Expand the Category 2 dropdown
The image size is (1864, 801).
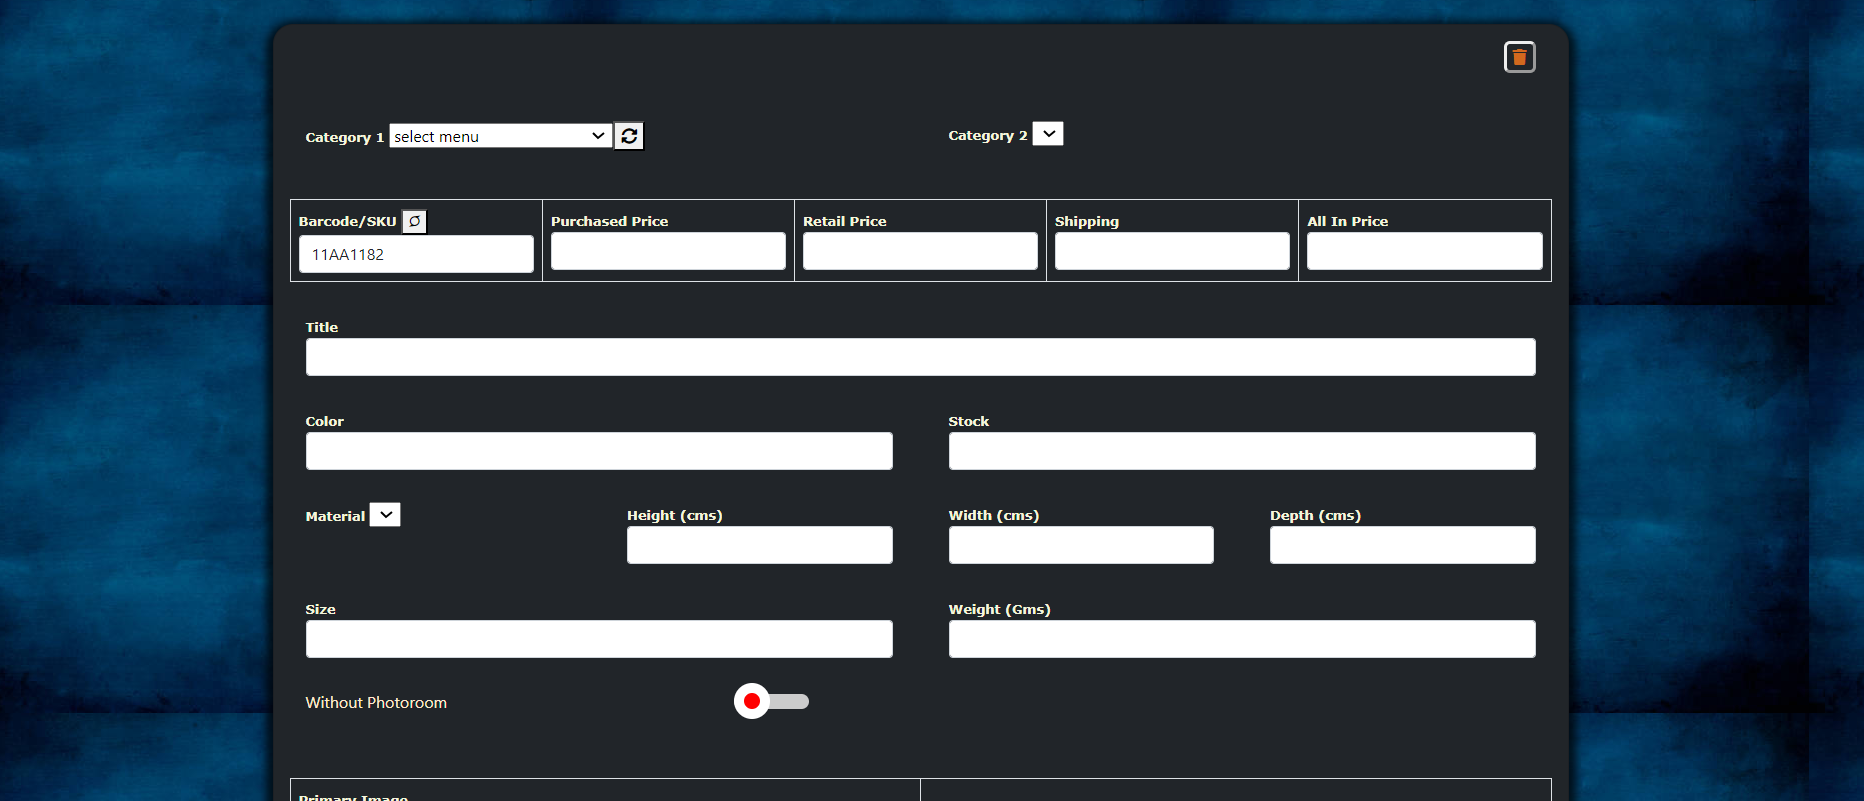pos(1048,134)
